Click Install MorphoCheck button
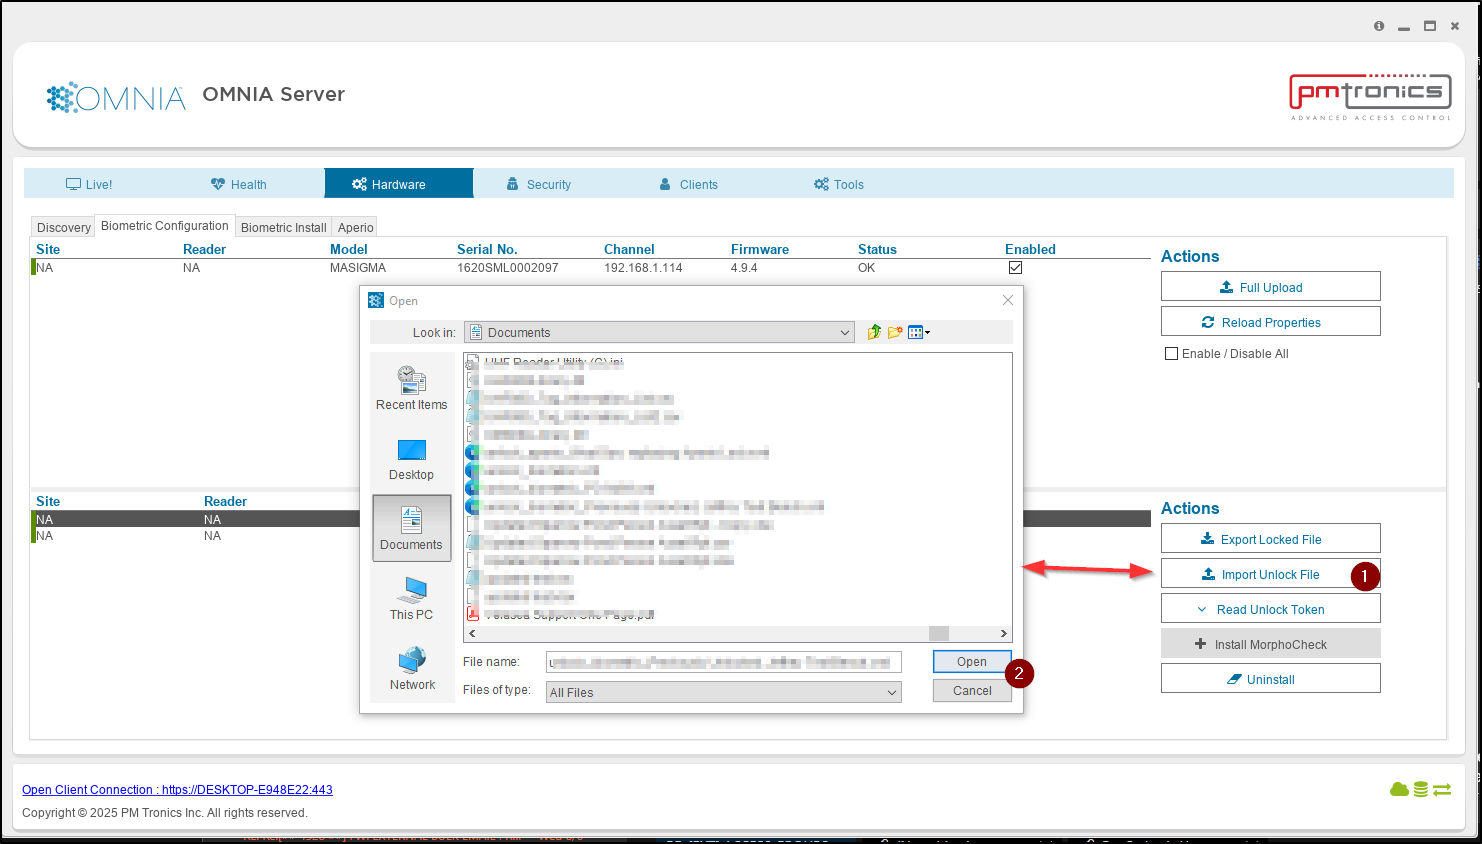Image resolution: width=1482 pixels, height=844 pixels. pyautogui.click(x=1271, y=644)
